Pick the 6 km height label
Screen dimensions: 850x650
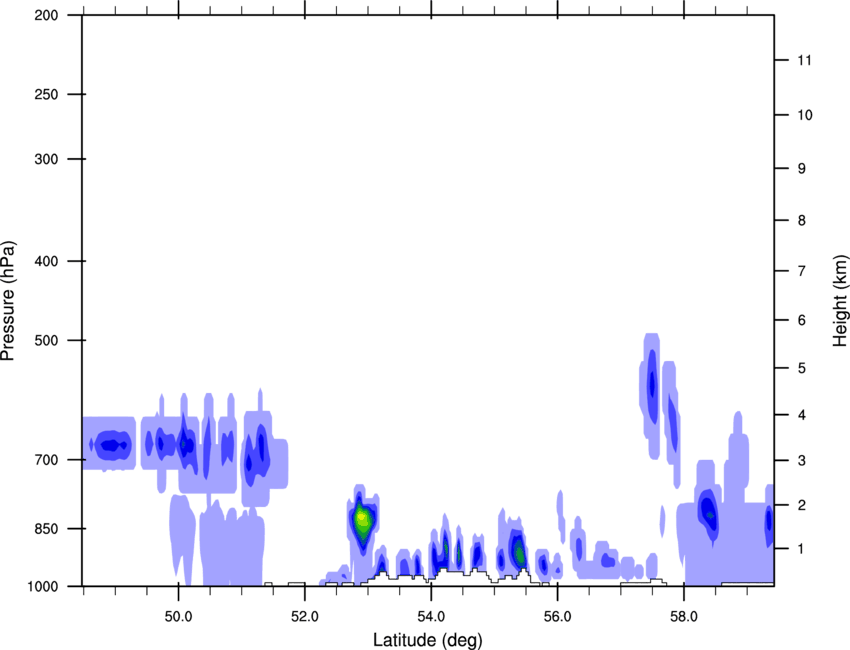(802, 320)
